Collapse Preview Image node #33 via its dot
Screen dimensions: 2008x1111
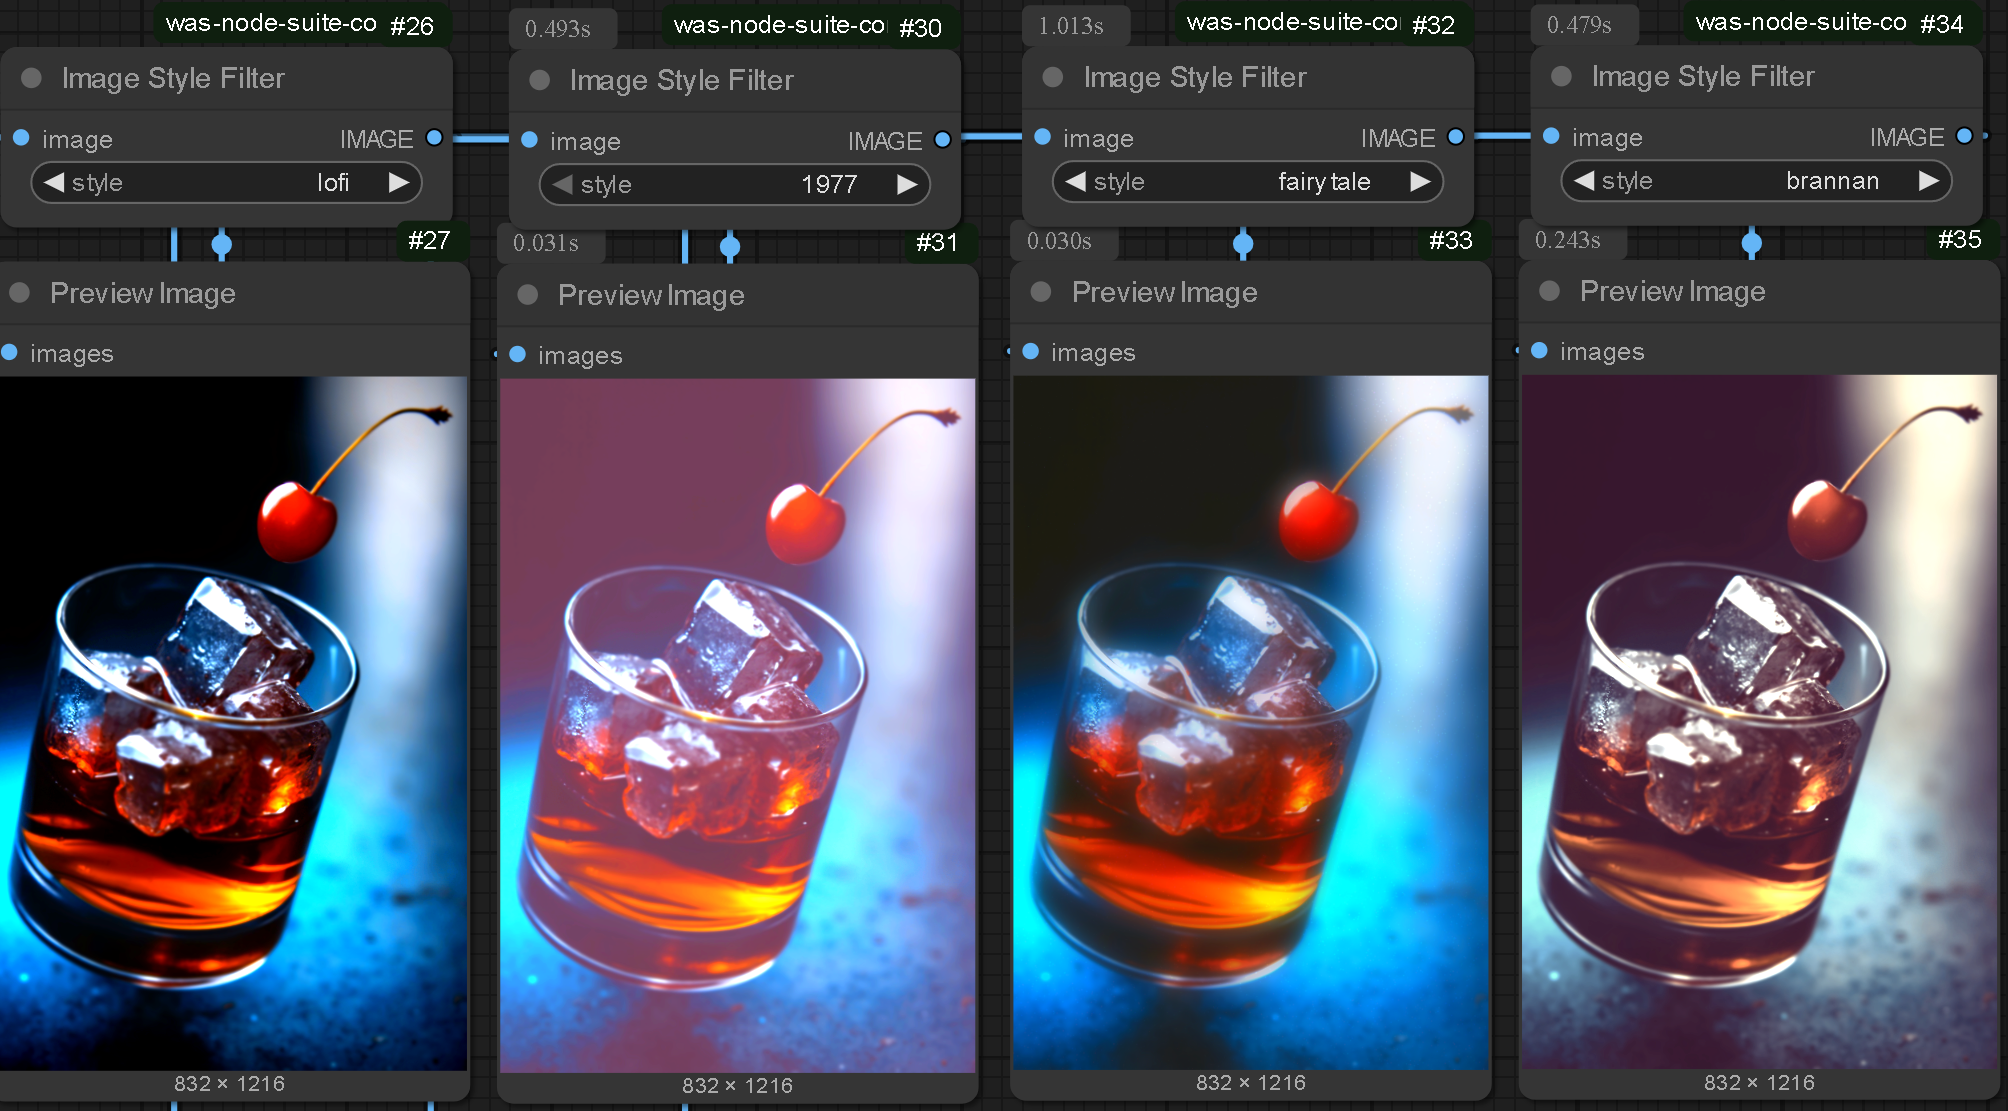point(1041,291)
